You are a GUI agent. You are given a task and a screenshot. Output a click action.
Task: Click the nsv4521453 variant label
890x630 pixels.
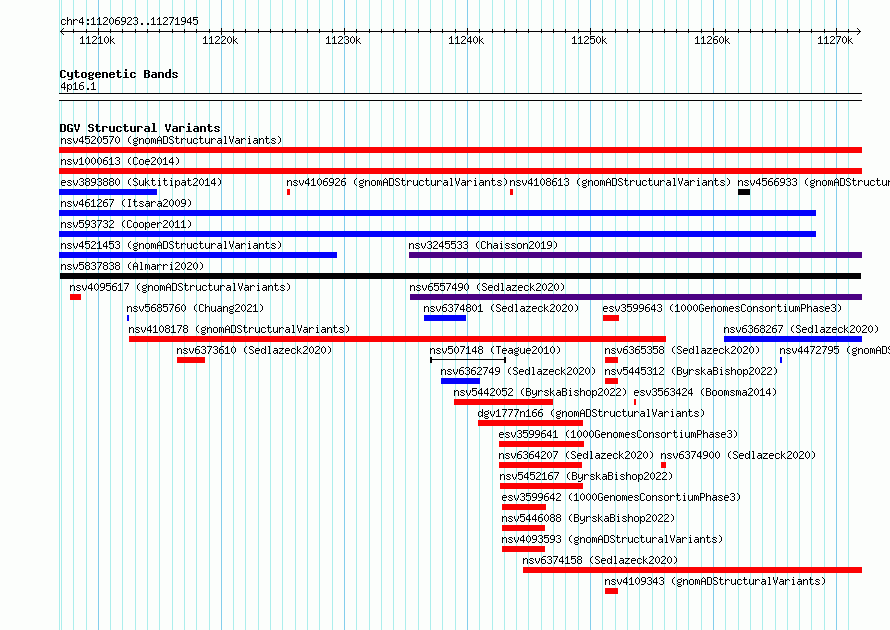coord(171,245)
